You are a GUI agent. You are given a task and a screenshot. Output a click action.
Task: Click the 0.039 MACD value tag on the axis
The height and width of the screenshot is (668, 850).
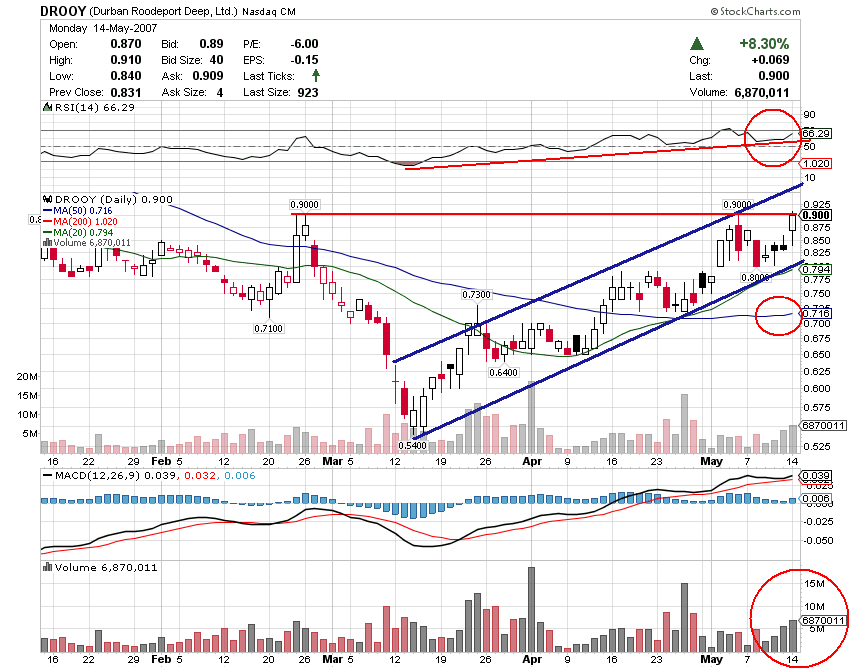click(x=816, y=476)
